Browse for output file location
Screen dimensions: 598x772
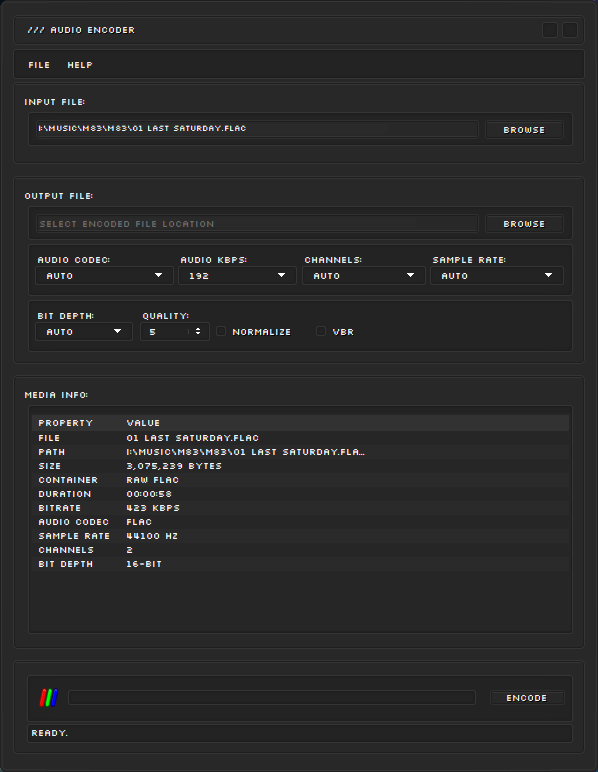point(524,224)
